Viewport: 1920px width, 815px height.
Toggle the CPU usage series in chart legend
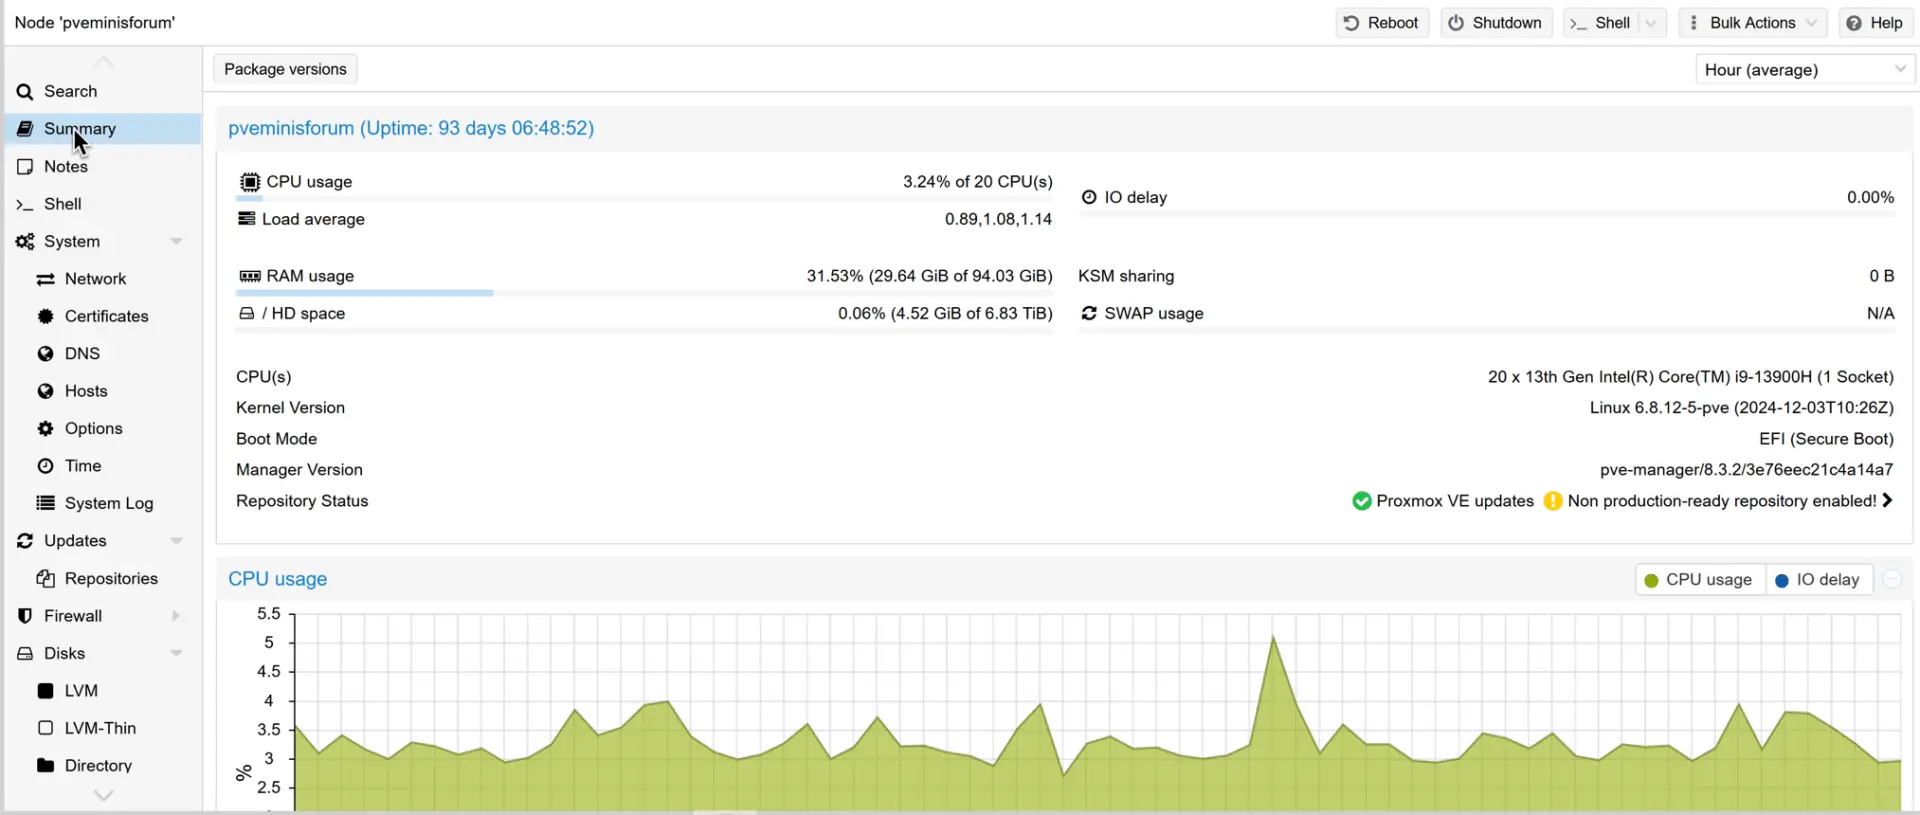coord(1699,580)
